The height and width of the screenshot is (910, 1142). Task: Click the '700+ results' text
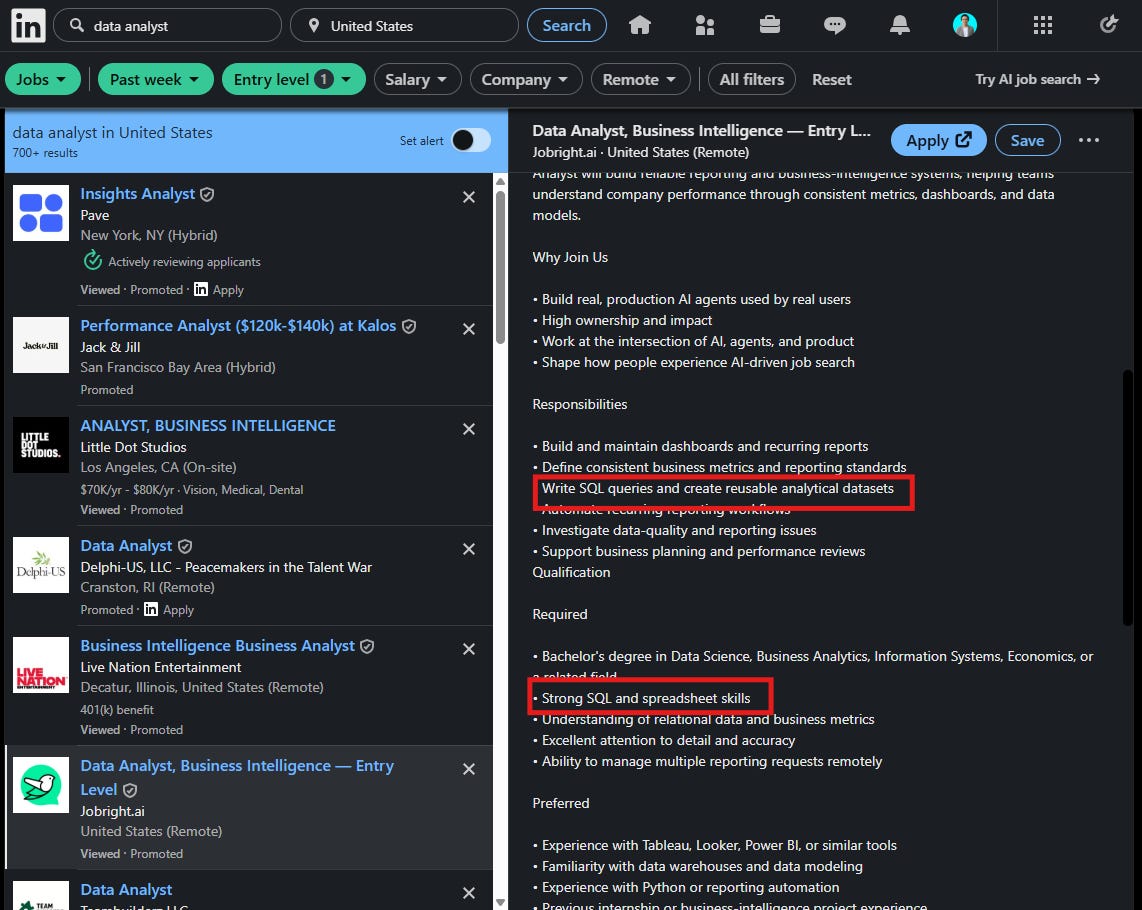pos(45,153)
